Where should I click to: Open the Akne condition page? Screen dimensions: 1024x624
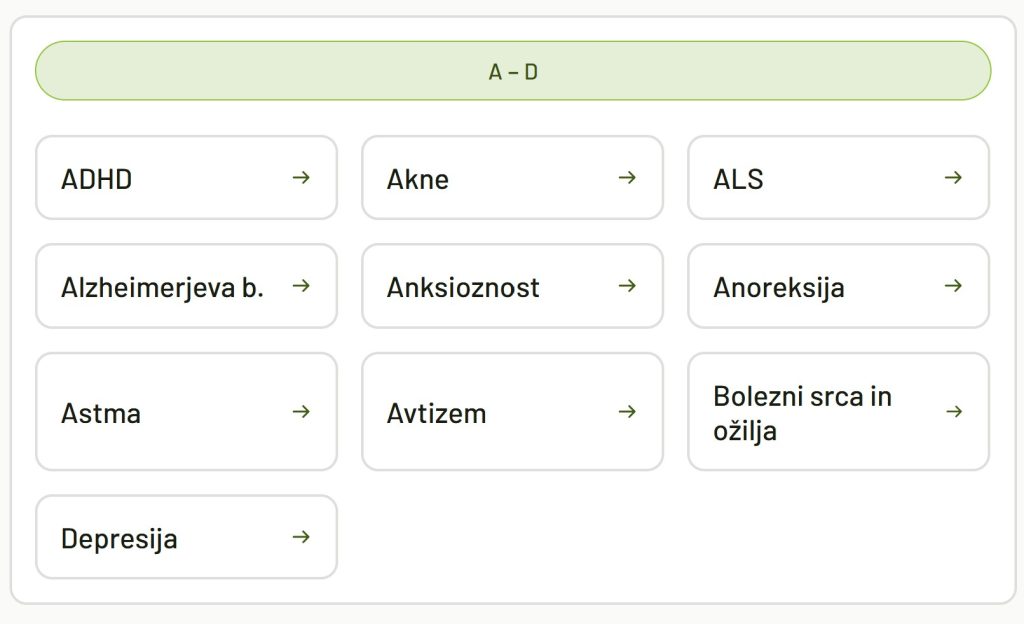(x=512, y=178)
